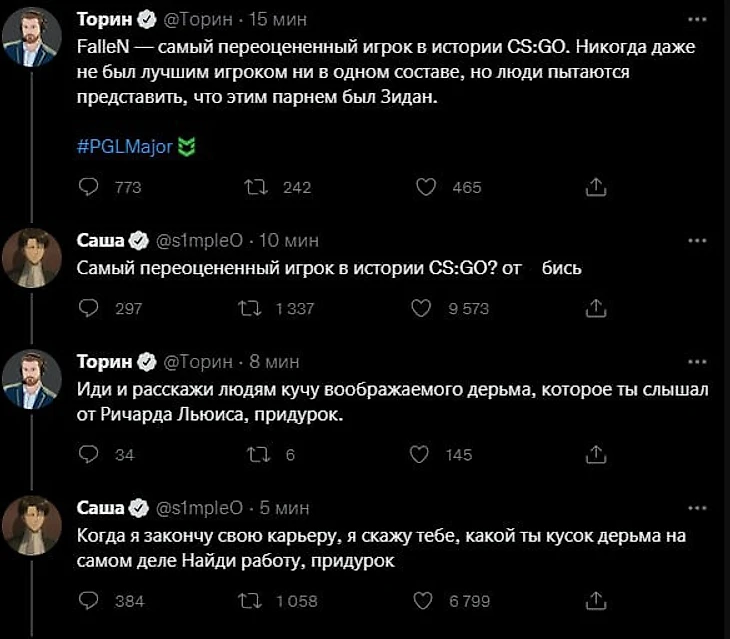The height and width of the screenshot is (639, 730).
Task: Like the tweet with 465 likes
Action: pyautogui.click(x=427, y=187)
